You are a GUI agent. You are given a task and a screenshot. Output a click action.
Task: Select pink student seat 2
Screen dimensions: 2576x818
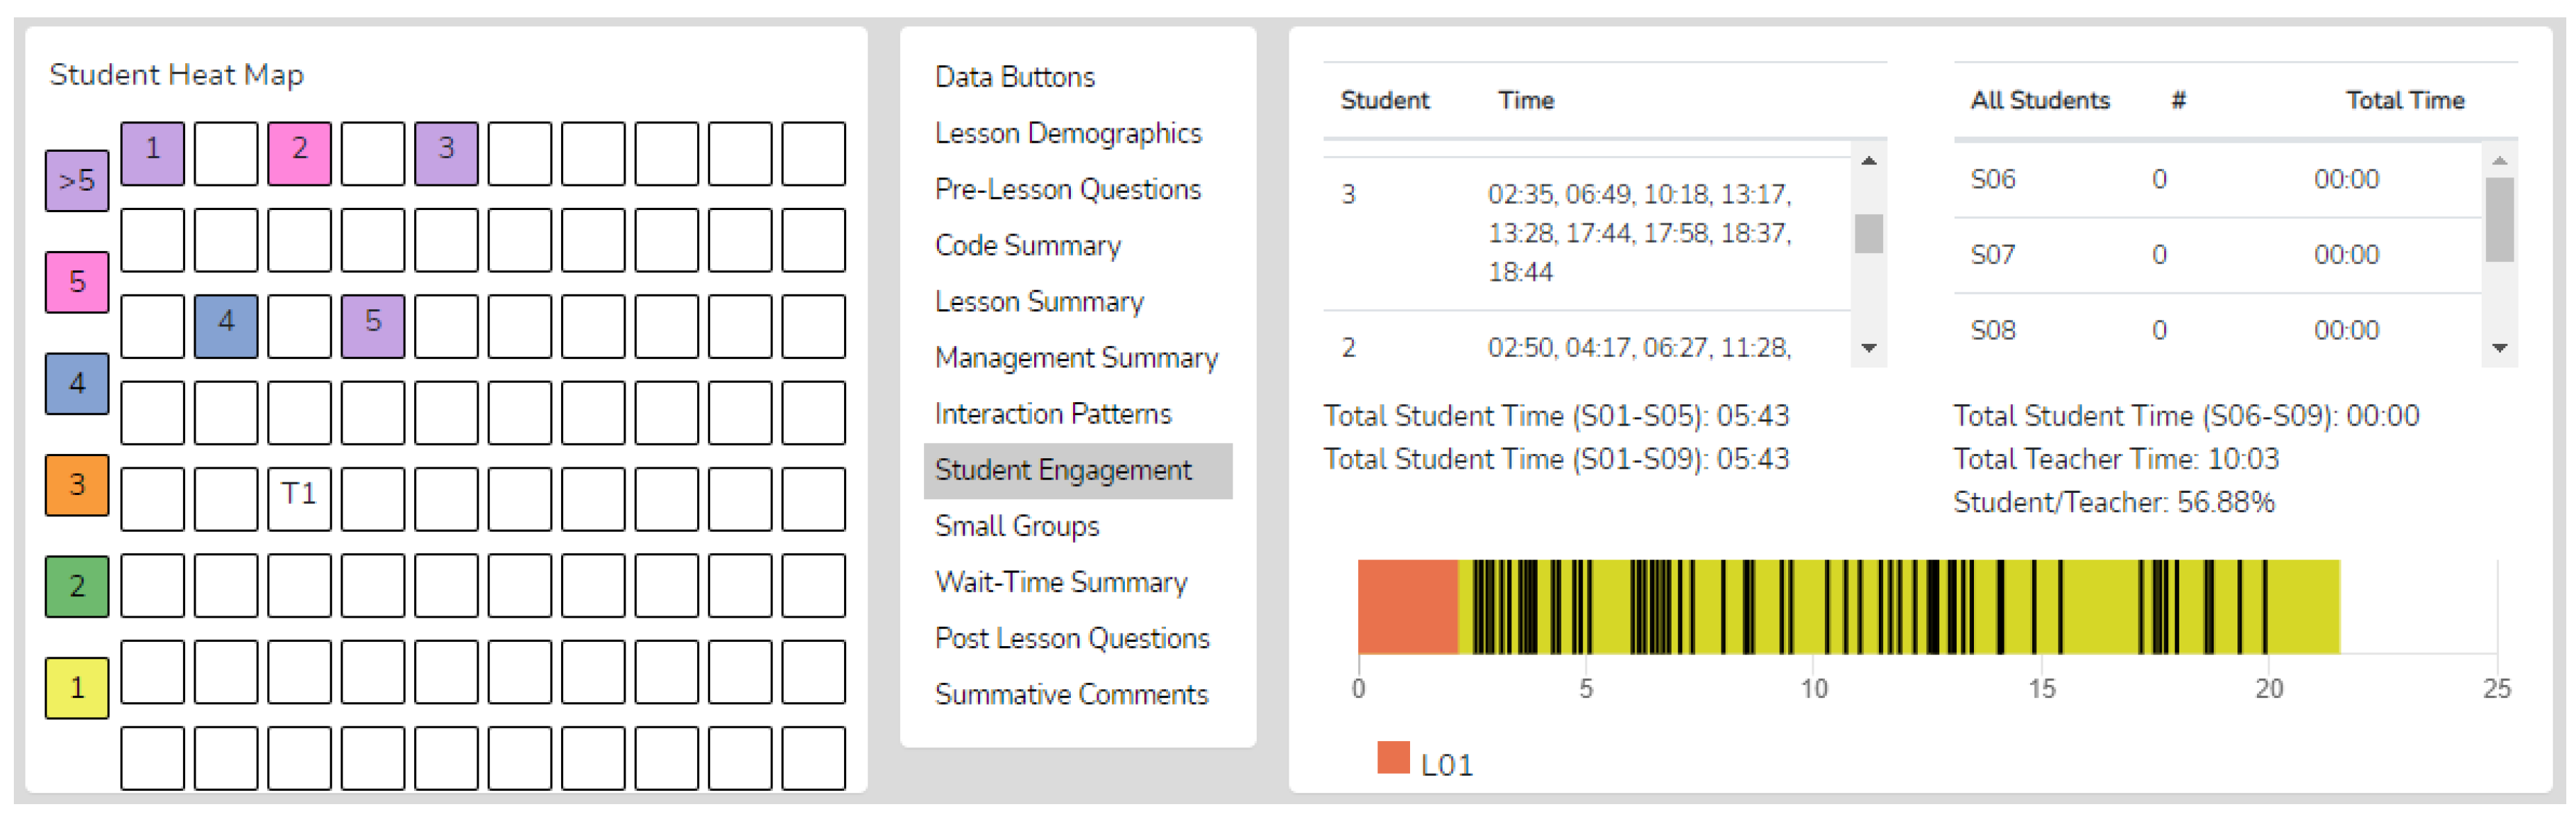(299, 153)
